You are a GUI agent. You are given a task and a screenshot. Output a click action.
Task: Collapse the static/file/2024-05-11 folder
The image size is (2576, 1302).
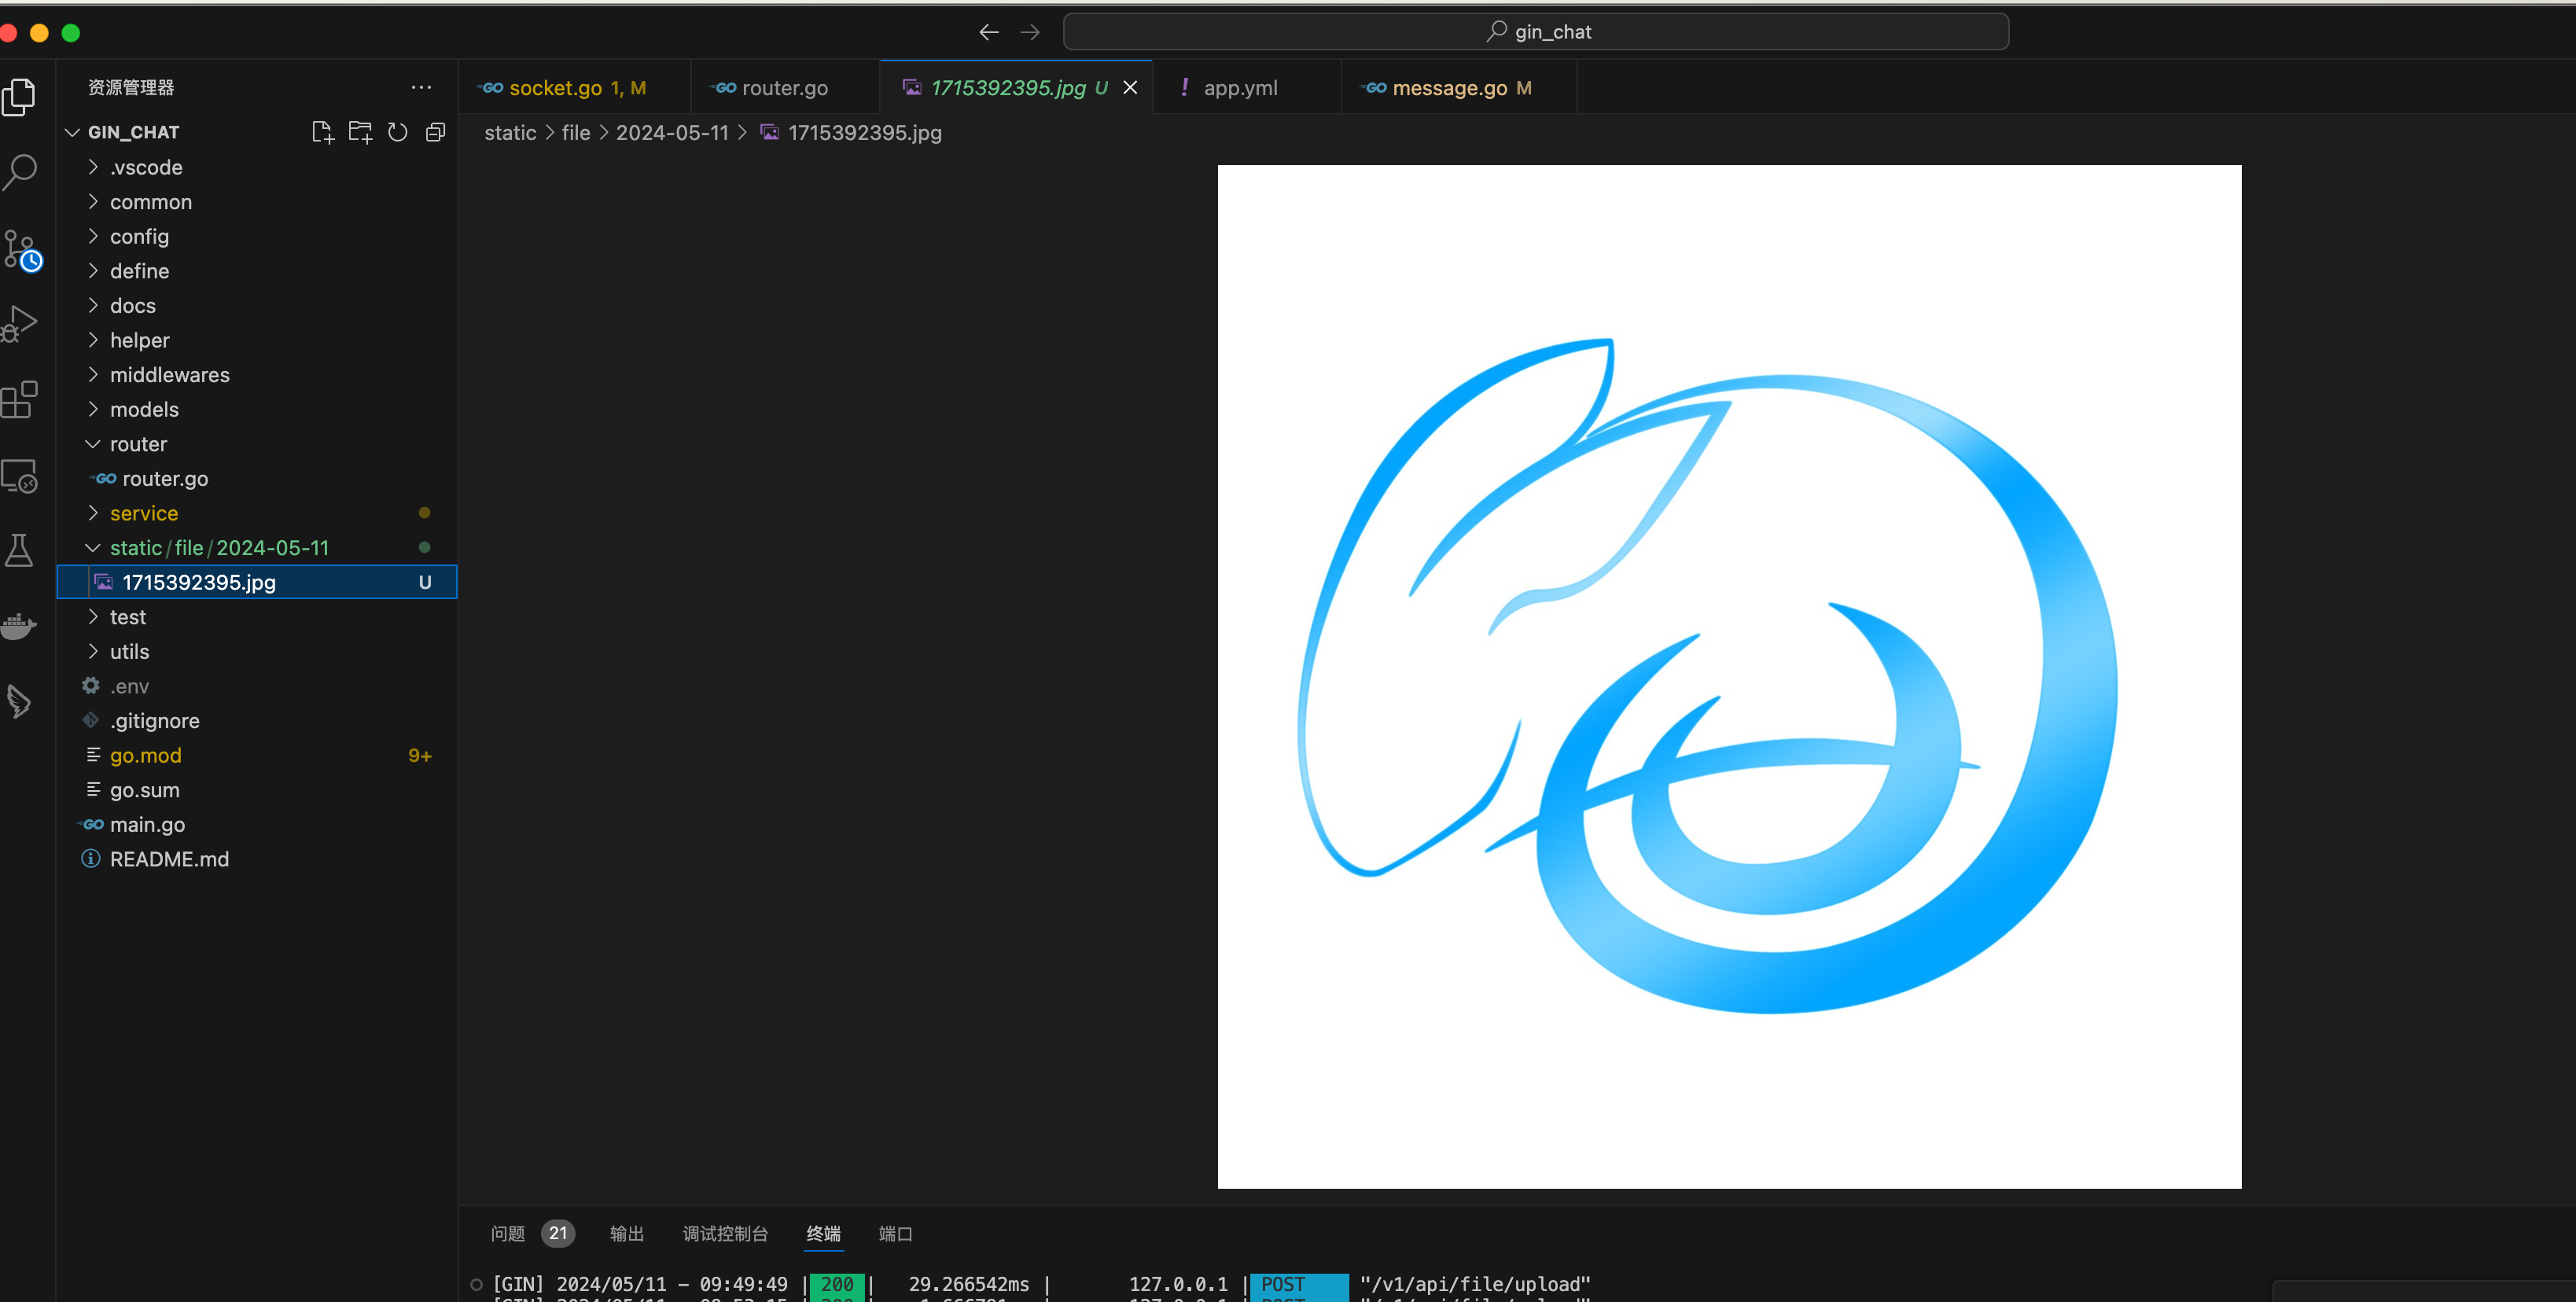pyautogui.click(x=257, y=548)
